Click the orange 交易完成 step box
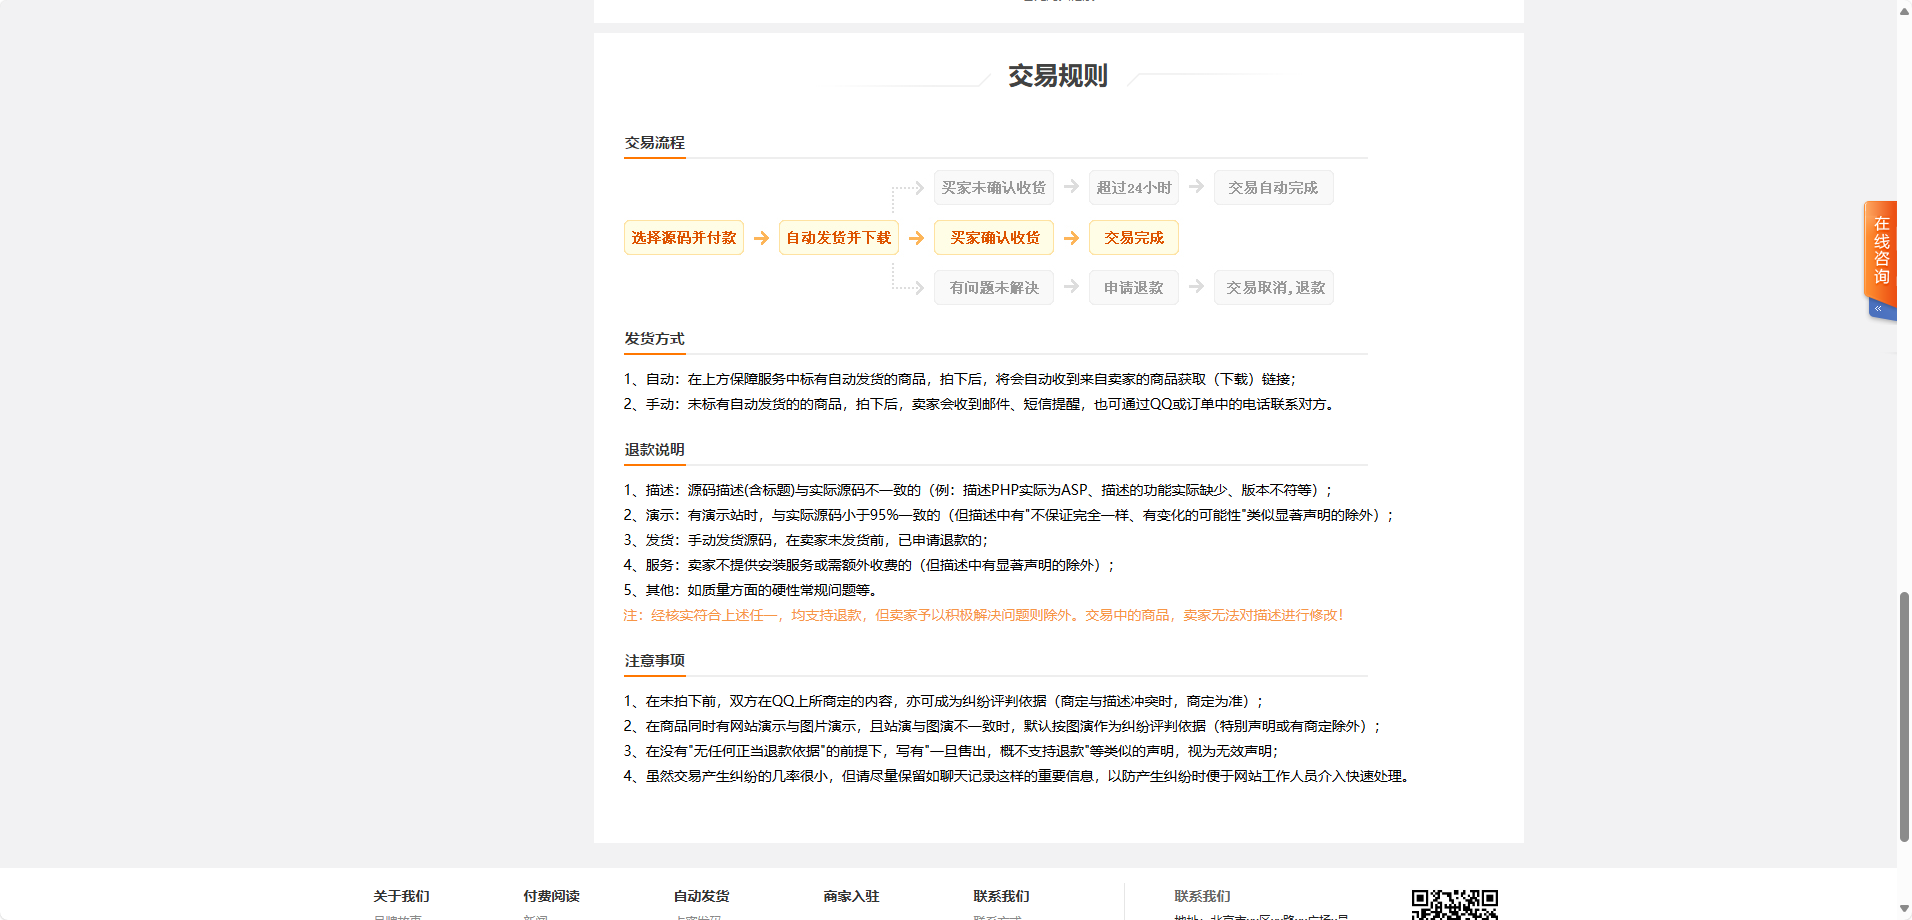 tap(1134, 238)
